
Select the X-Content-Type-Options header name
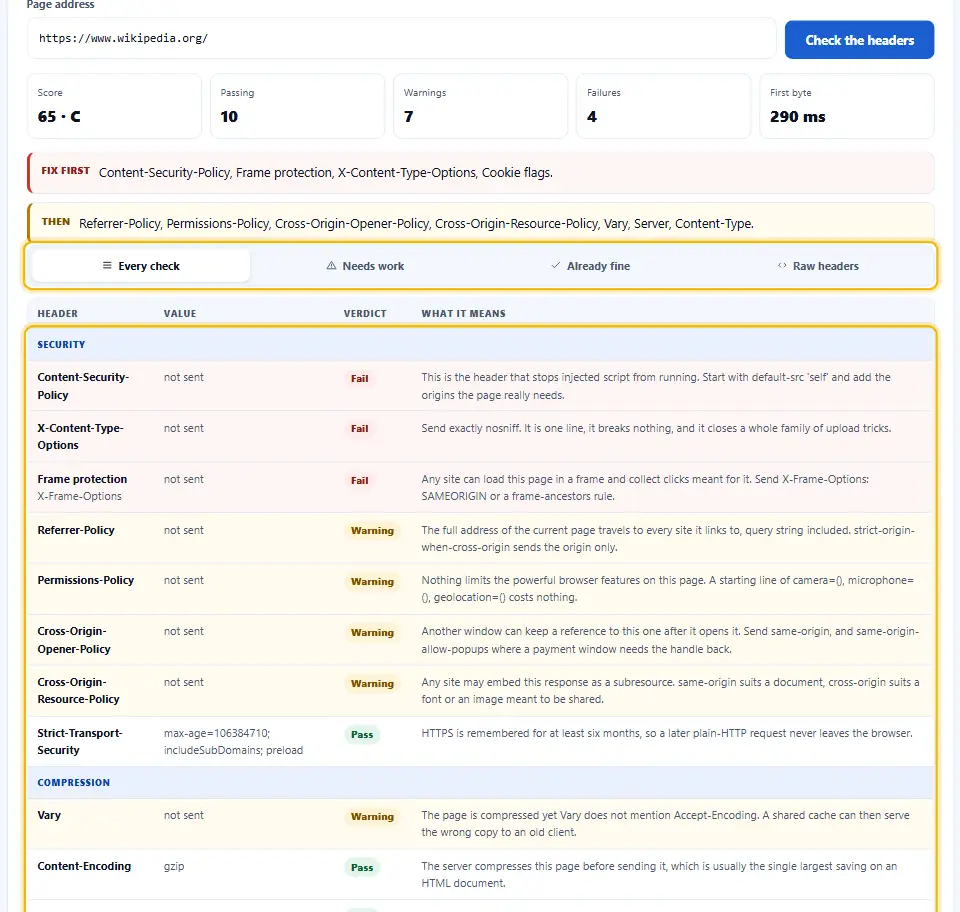click(x=80, y=436)
